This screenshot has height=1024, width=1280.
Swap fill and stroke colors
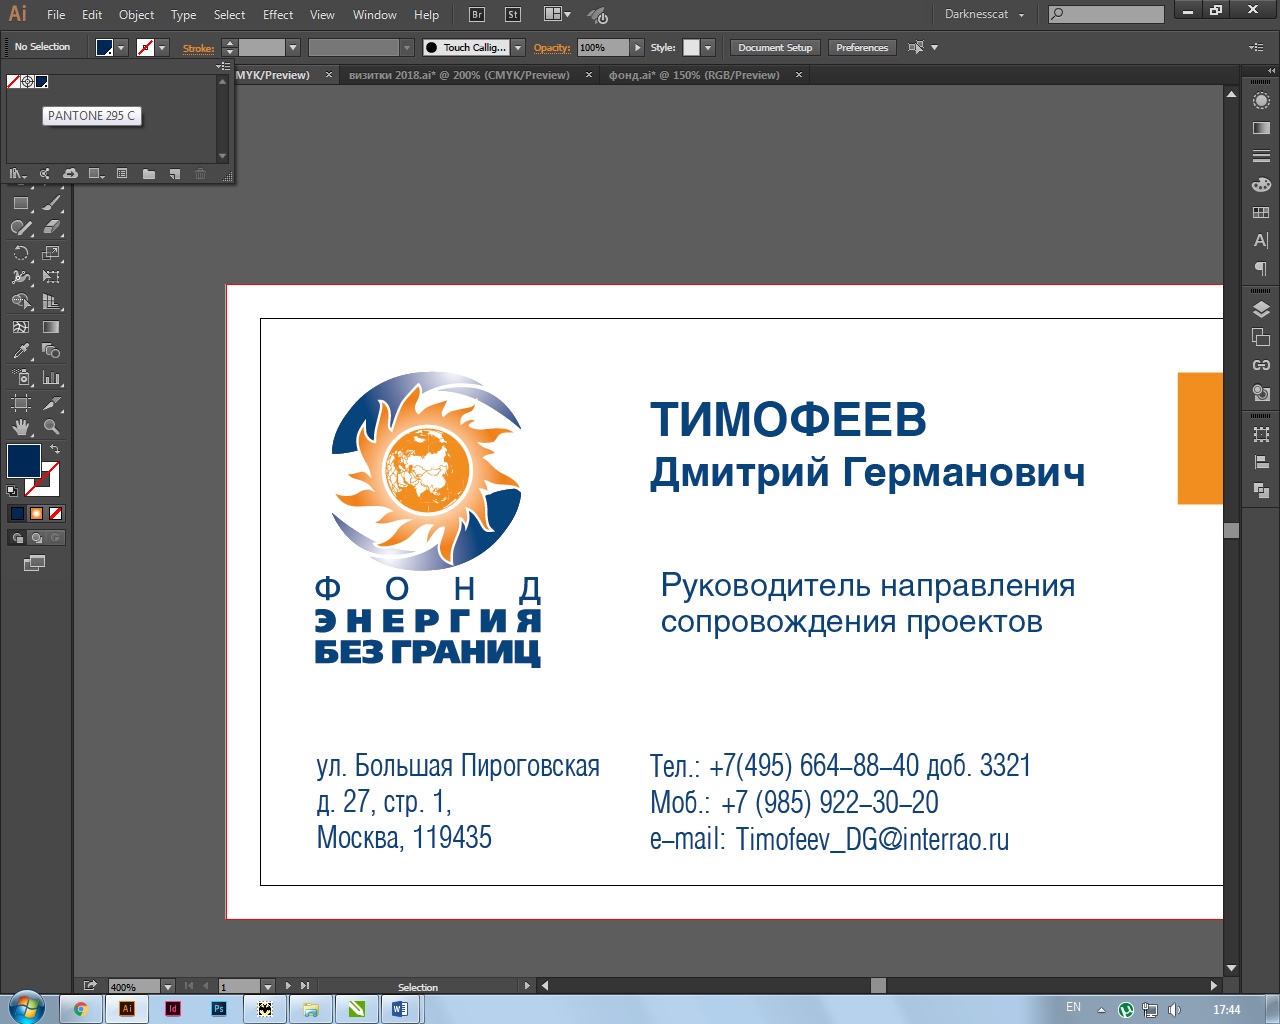pyautogui.click(x=56, y=449)
